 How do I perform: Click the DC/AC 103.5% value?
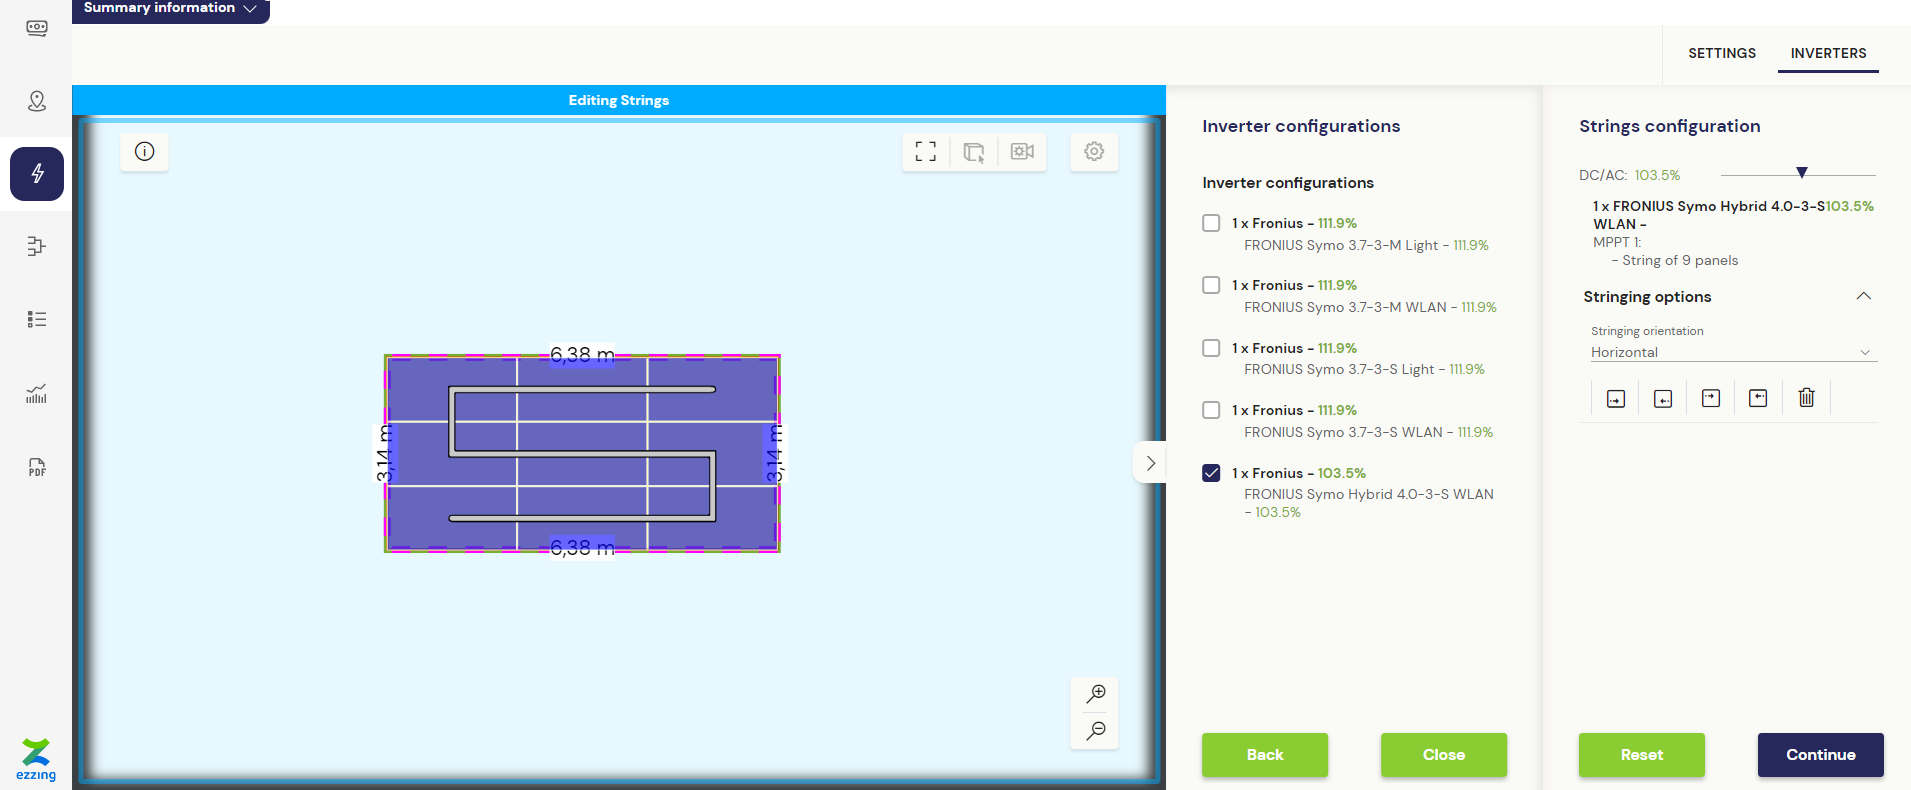pos(1657,175)
